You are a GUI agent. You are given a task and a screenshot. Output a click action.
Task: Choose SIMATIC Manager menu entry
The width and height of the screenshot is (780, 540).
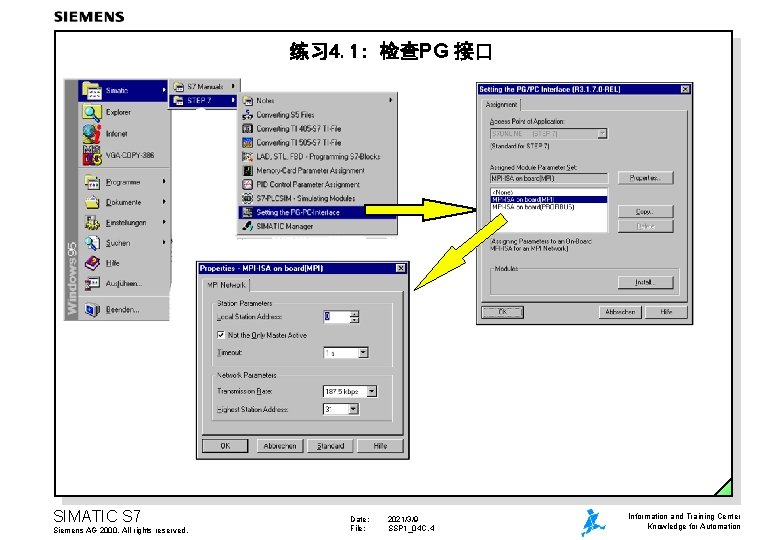point(317,226)
